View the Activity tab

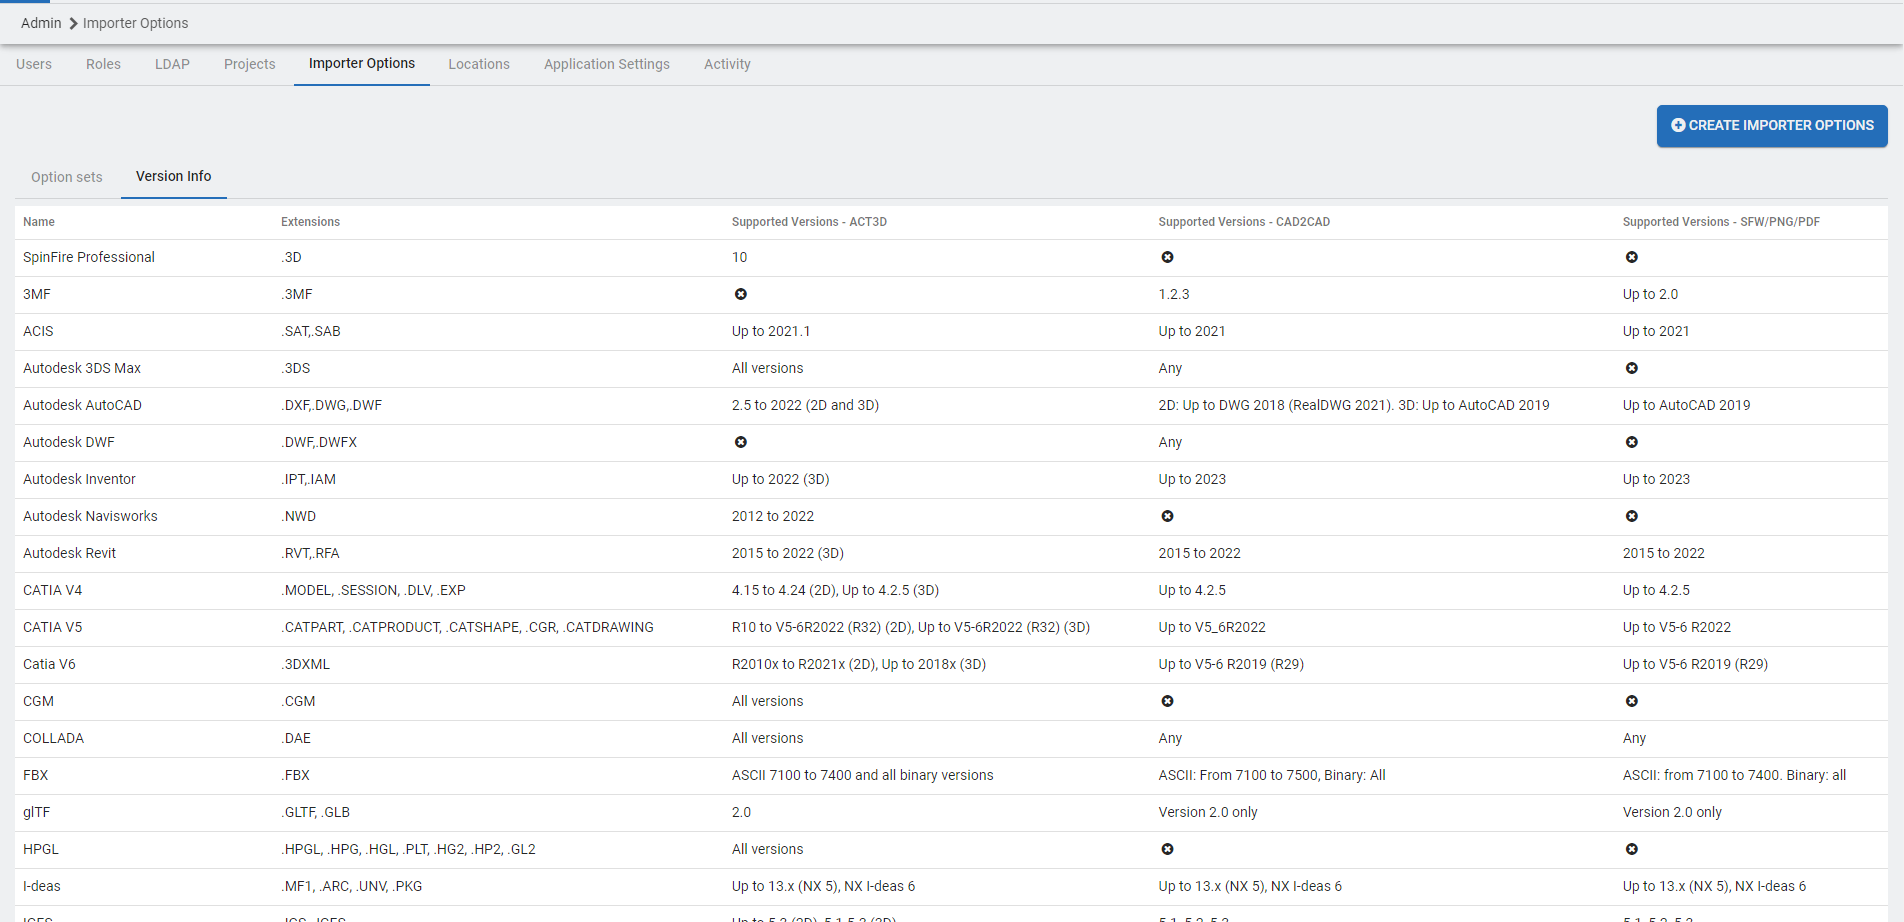tap(727, 64)
